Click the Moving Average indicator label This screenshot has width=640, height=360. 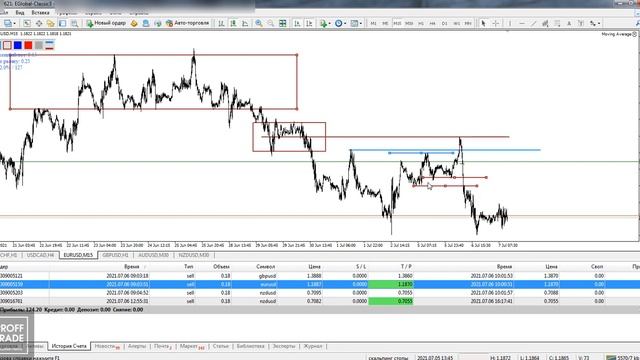616,34
